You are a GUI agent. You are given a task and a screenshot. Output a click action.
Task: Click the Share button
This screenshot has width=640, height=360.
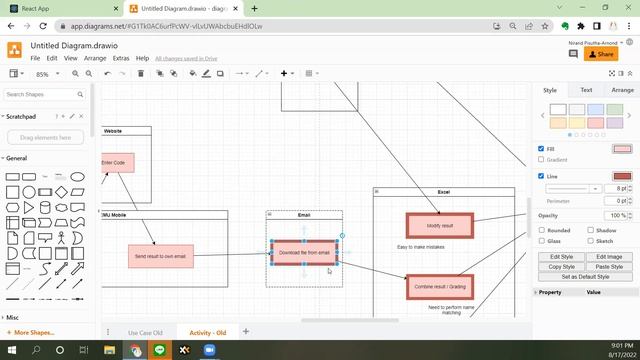click(601, 54)
